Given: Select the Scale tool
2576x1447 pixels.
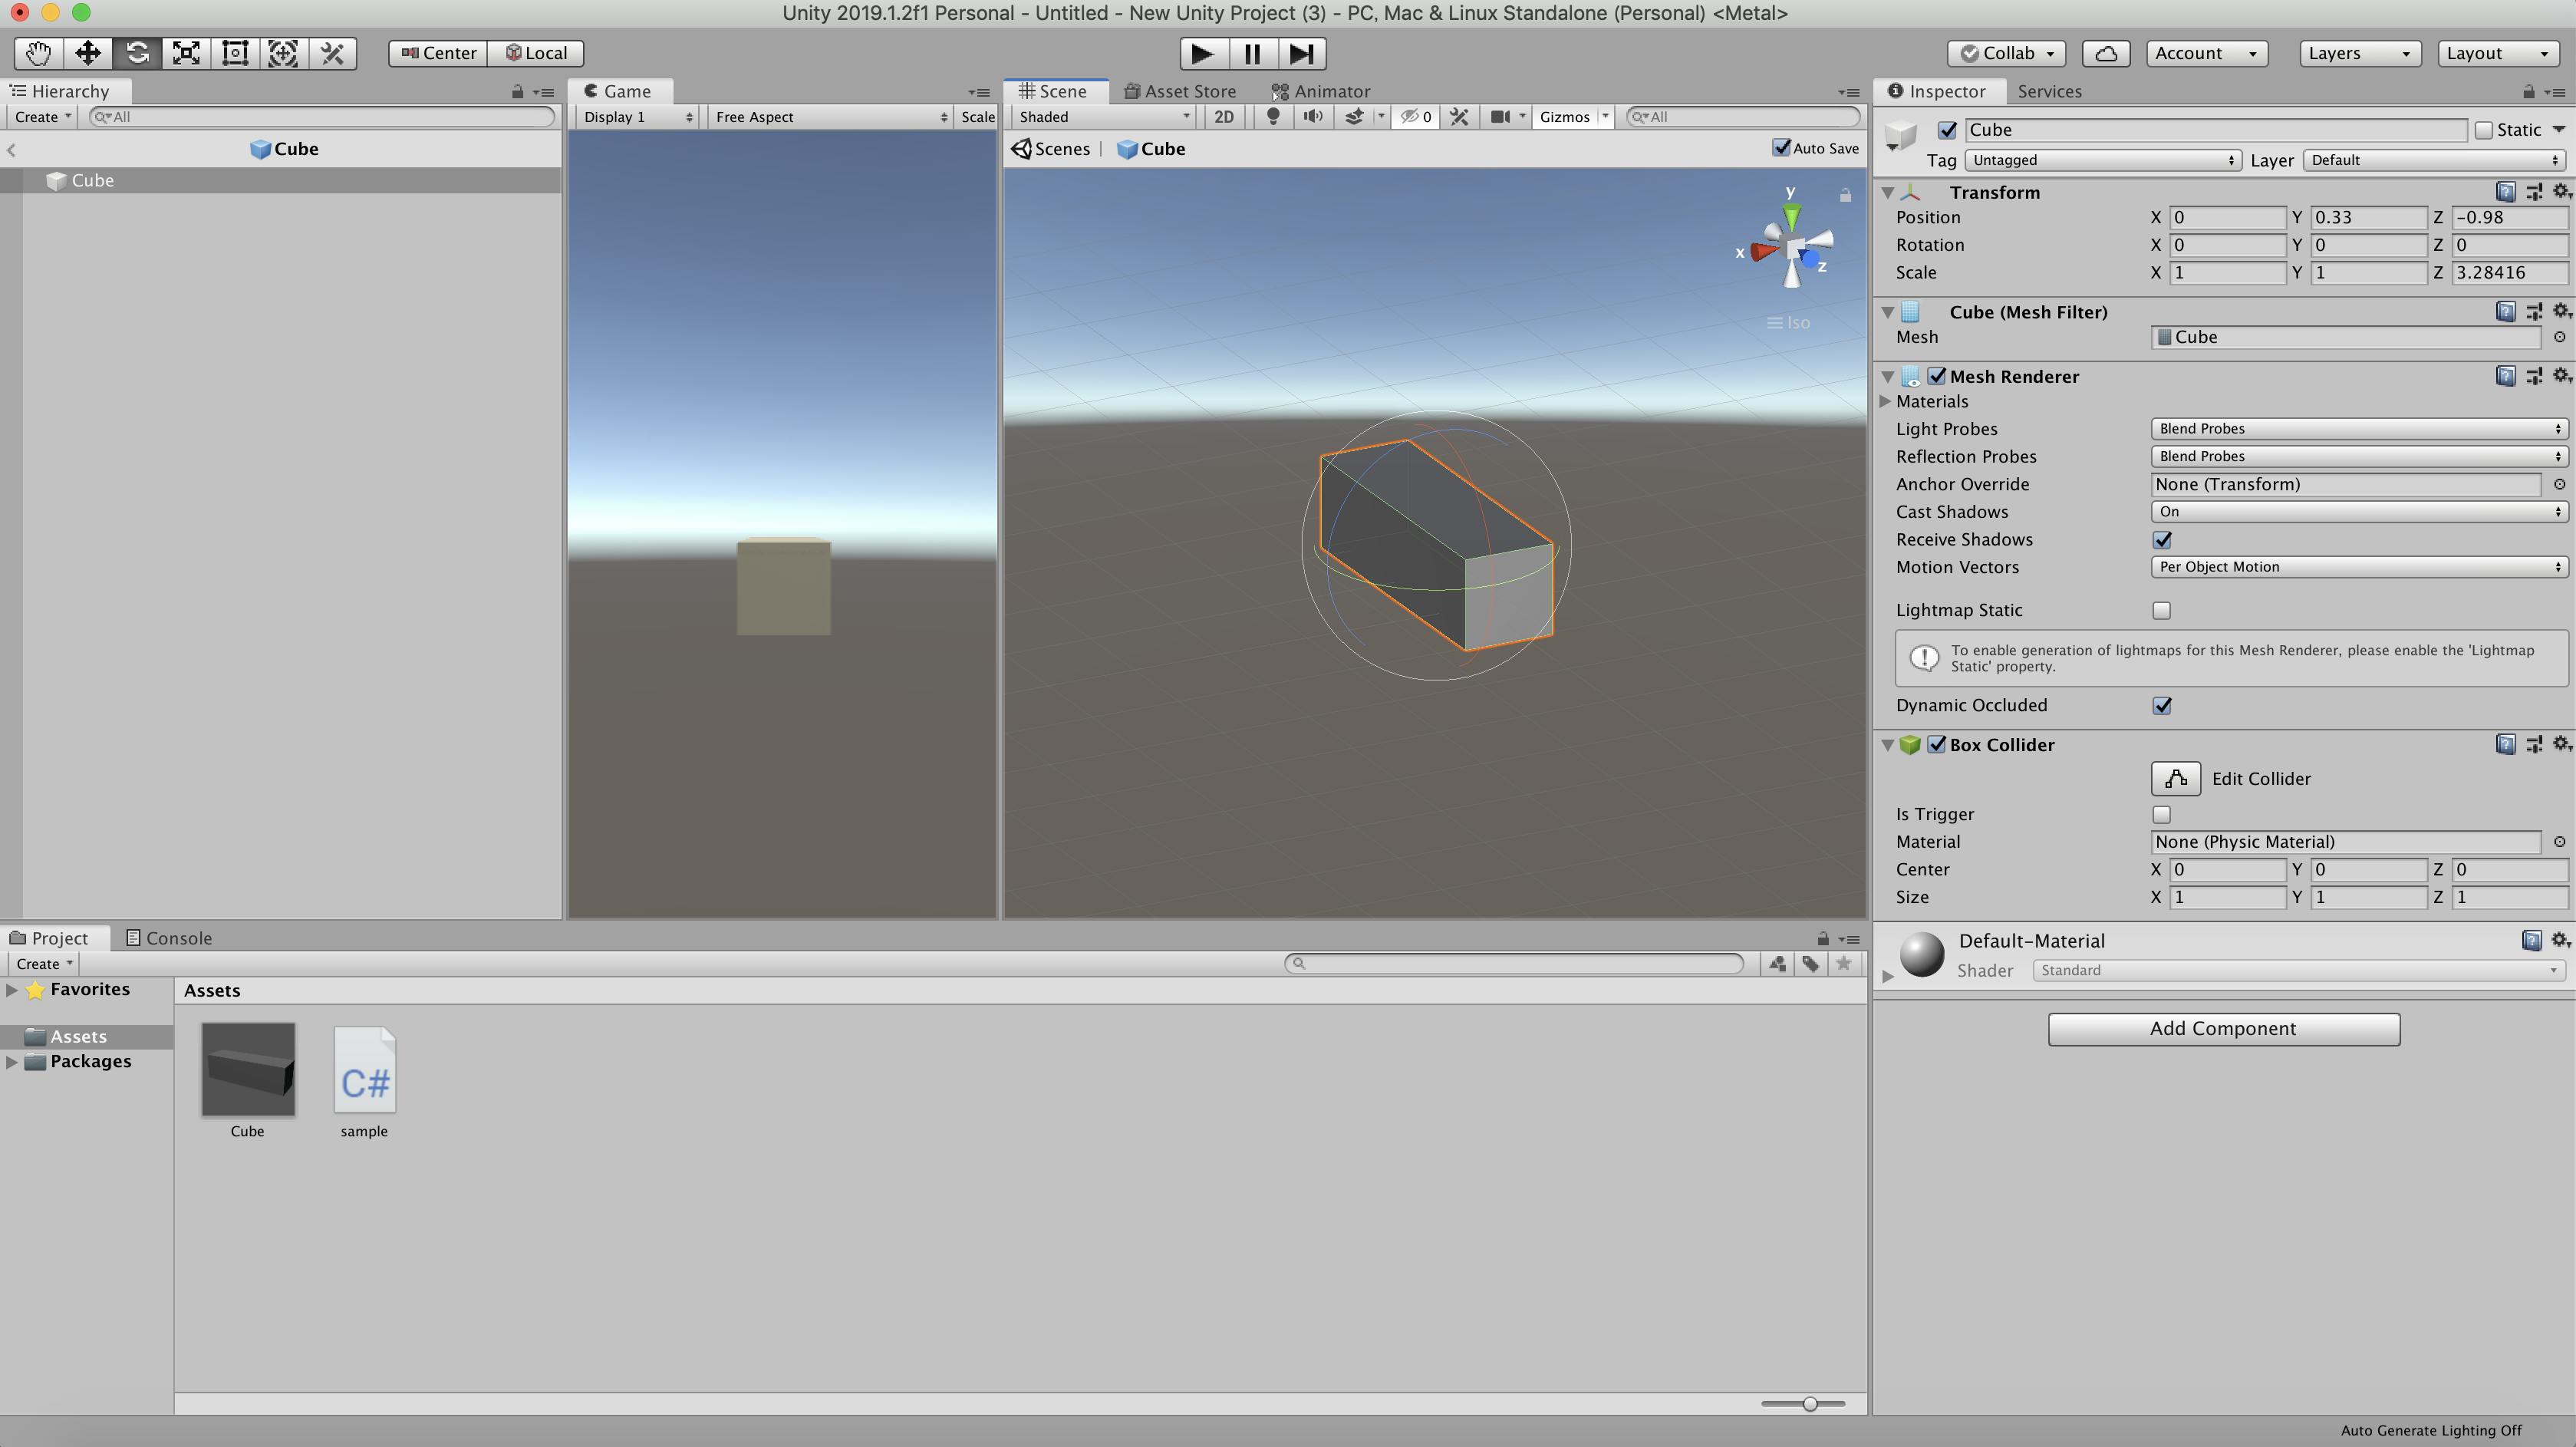Looking at the screenshot, I should point(186,53).
